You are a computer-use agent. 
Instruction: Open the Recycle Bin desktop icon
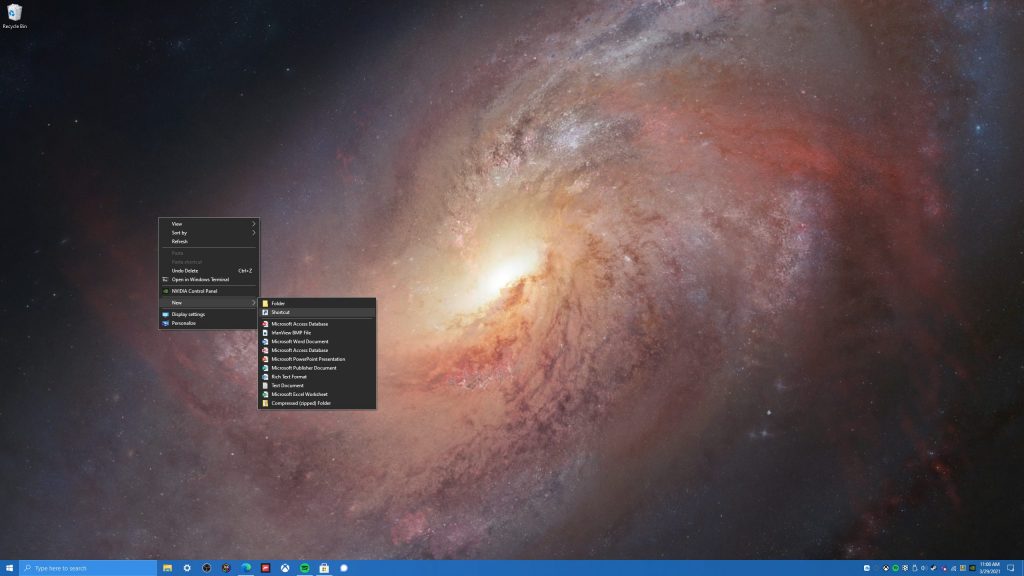point(14,16)
